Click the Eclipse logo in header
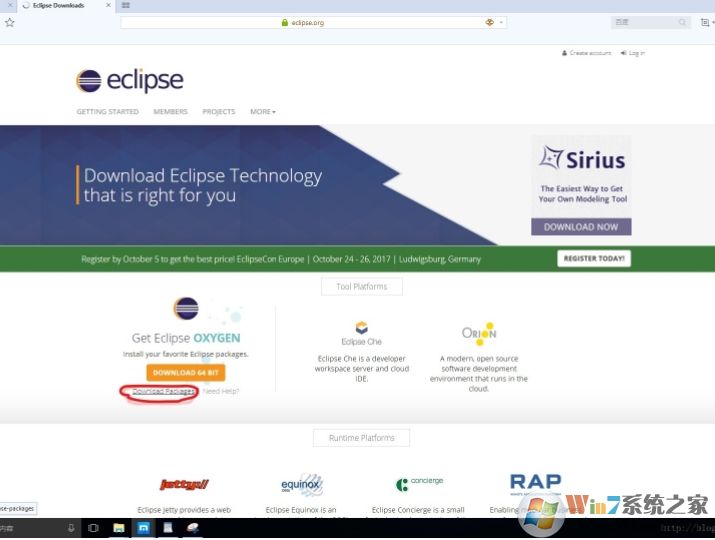 click(130, 81)
